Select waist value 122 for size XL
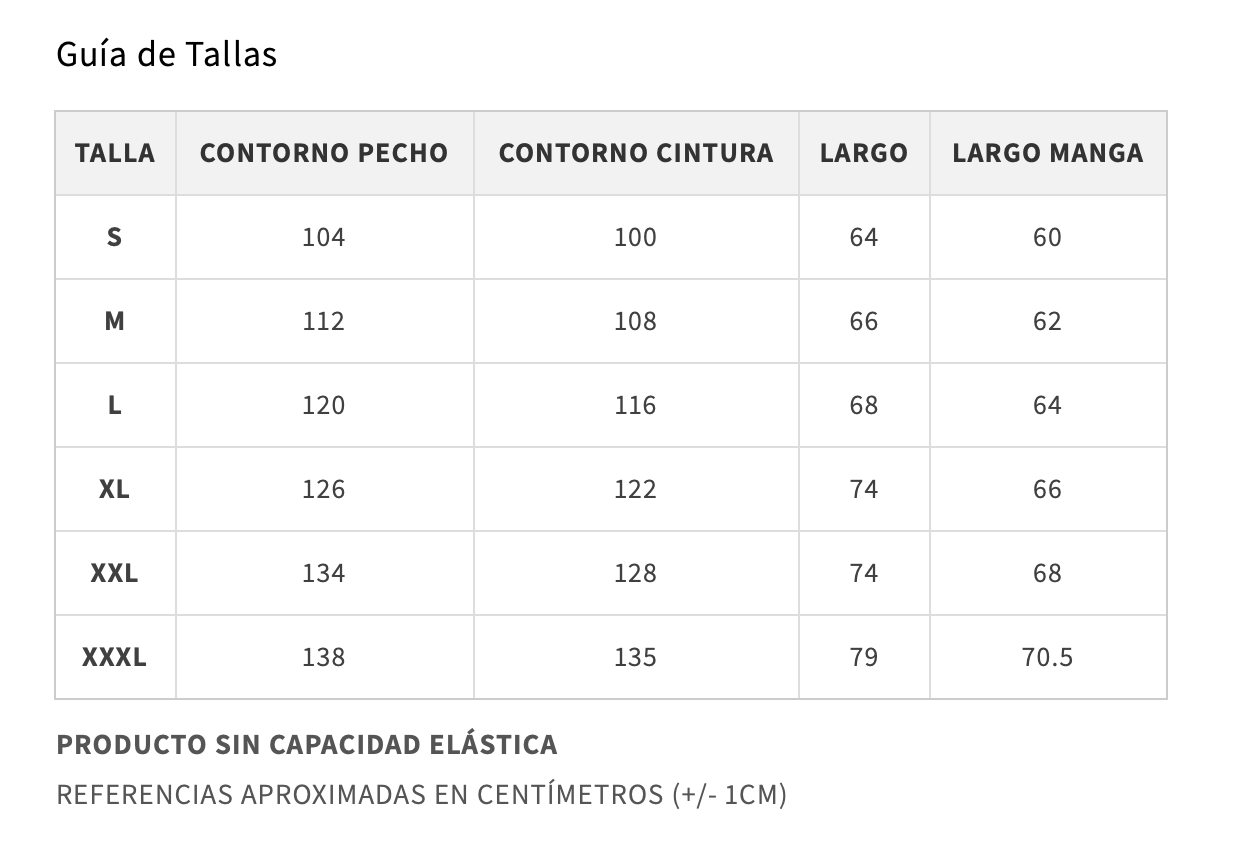The height and width of the screenshot is (860, 1238). 636,489
